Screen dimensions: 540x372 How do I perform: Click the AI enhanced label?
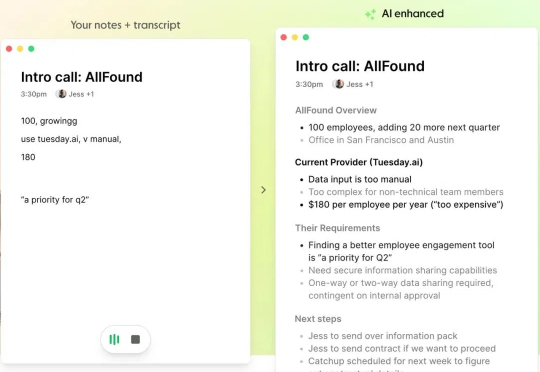413,13
